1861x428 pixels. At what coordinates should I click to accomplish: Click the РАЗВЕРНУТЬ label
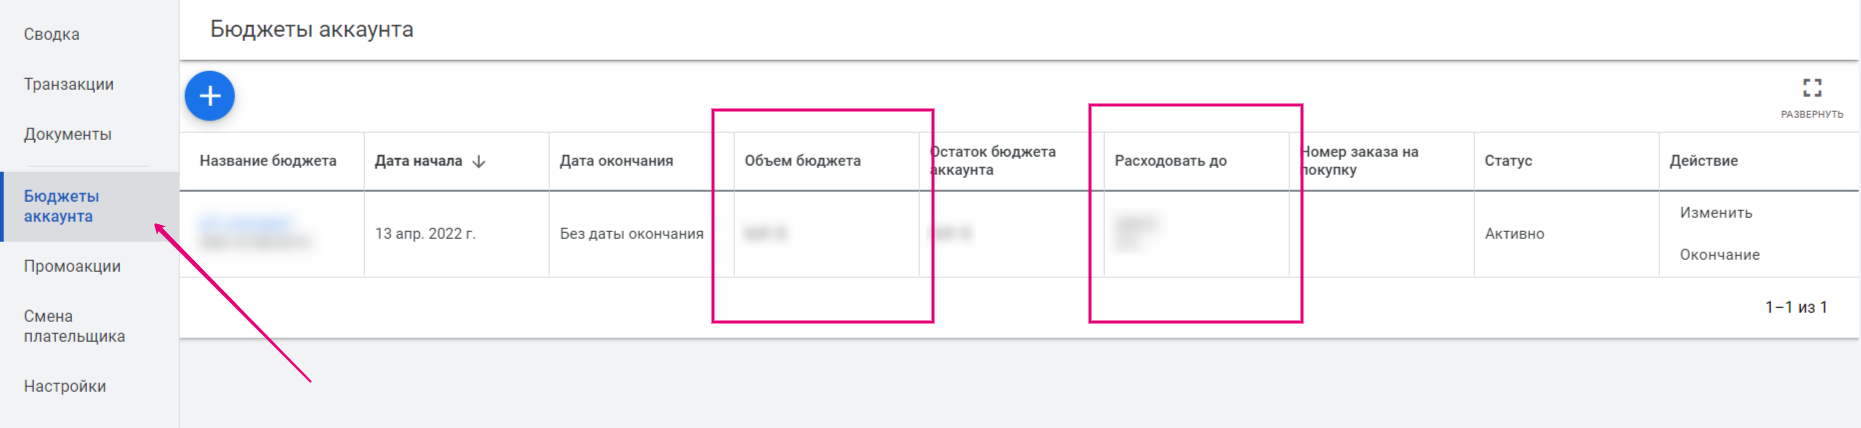coord(1812,114)
